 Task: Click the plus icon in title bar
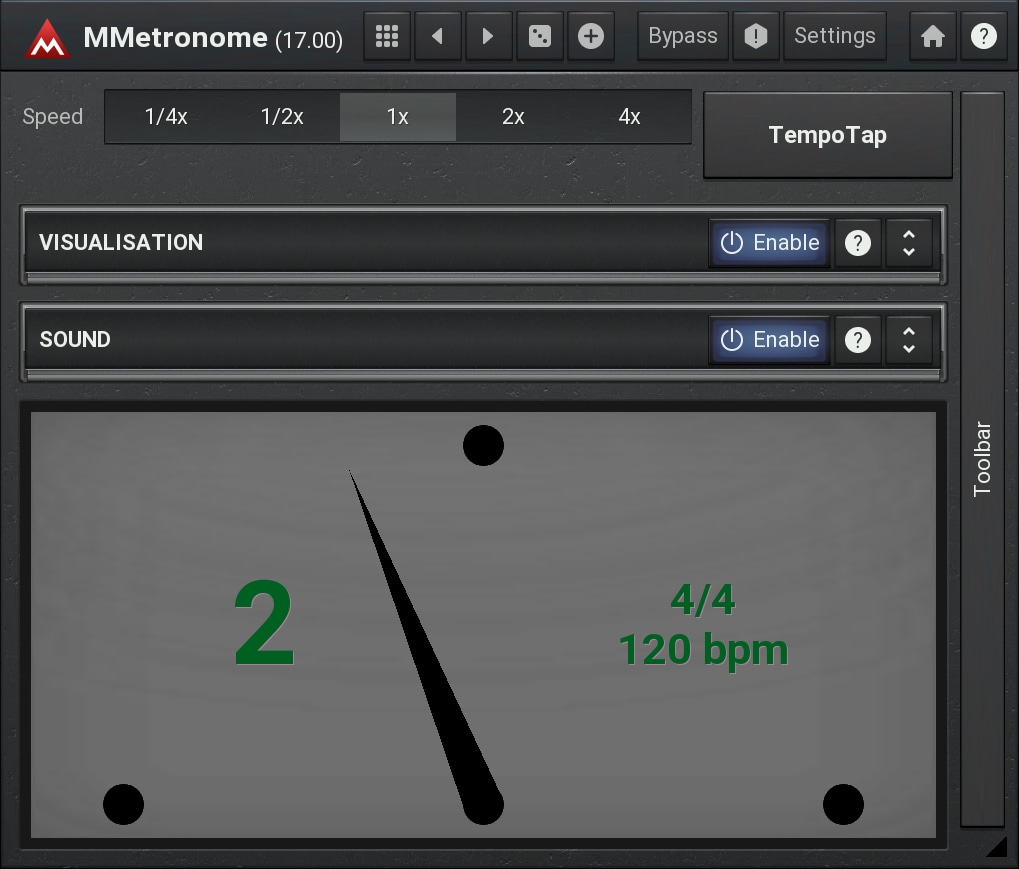click(591, 37)
